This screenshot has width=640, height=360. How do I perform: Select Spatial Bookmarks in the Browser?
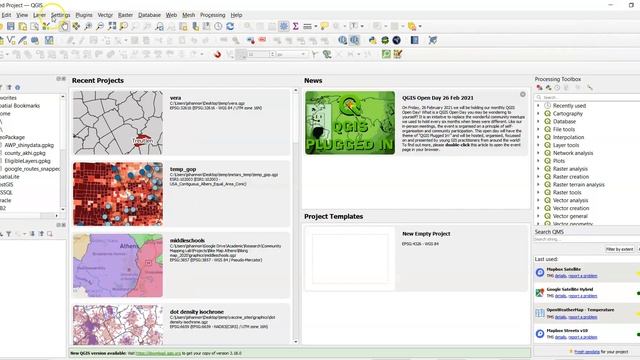(20, 106)
